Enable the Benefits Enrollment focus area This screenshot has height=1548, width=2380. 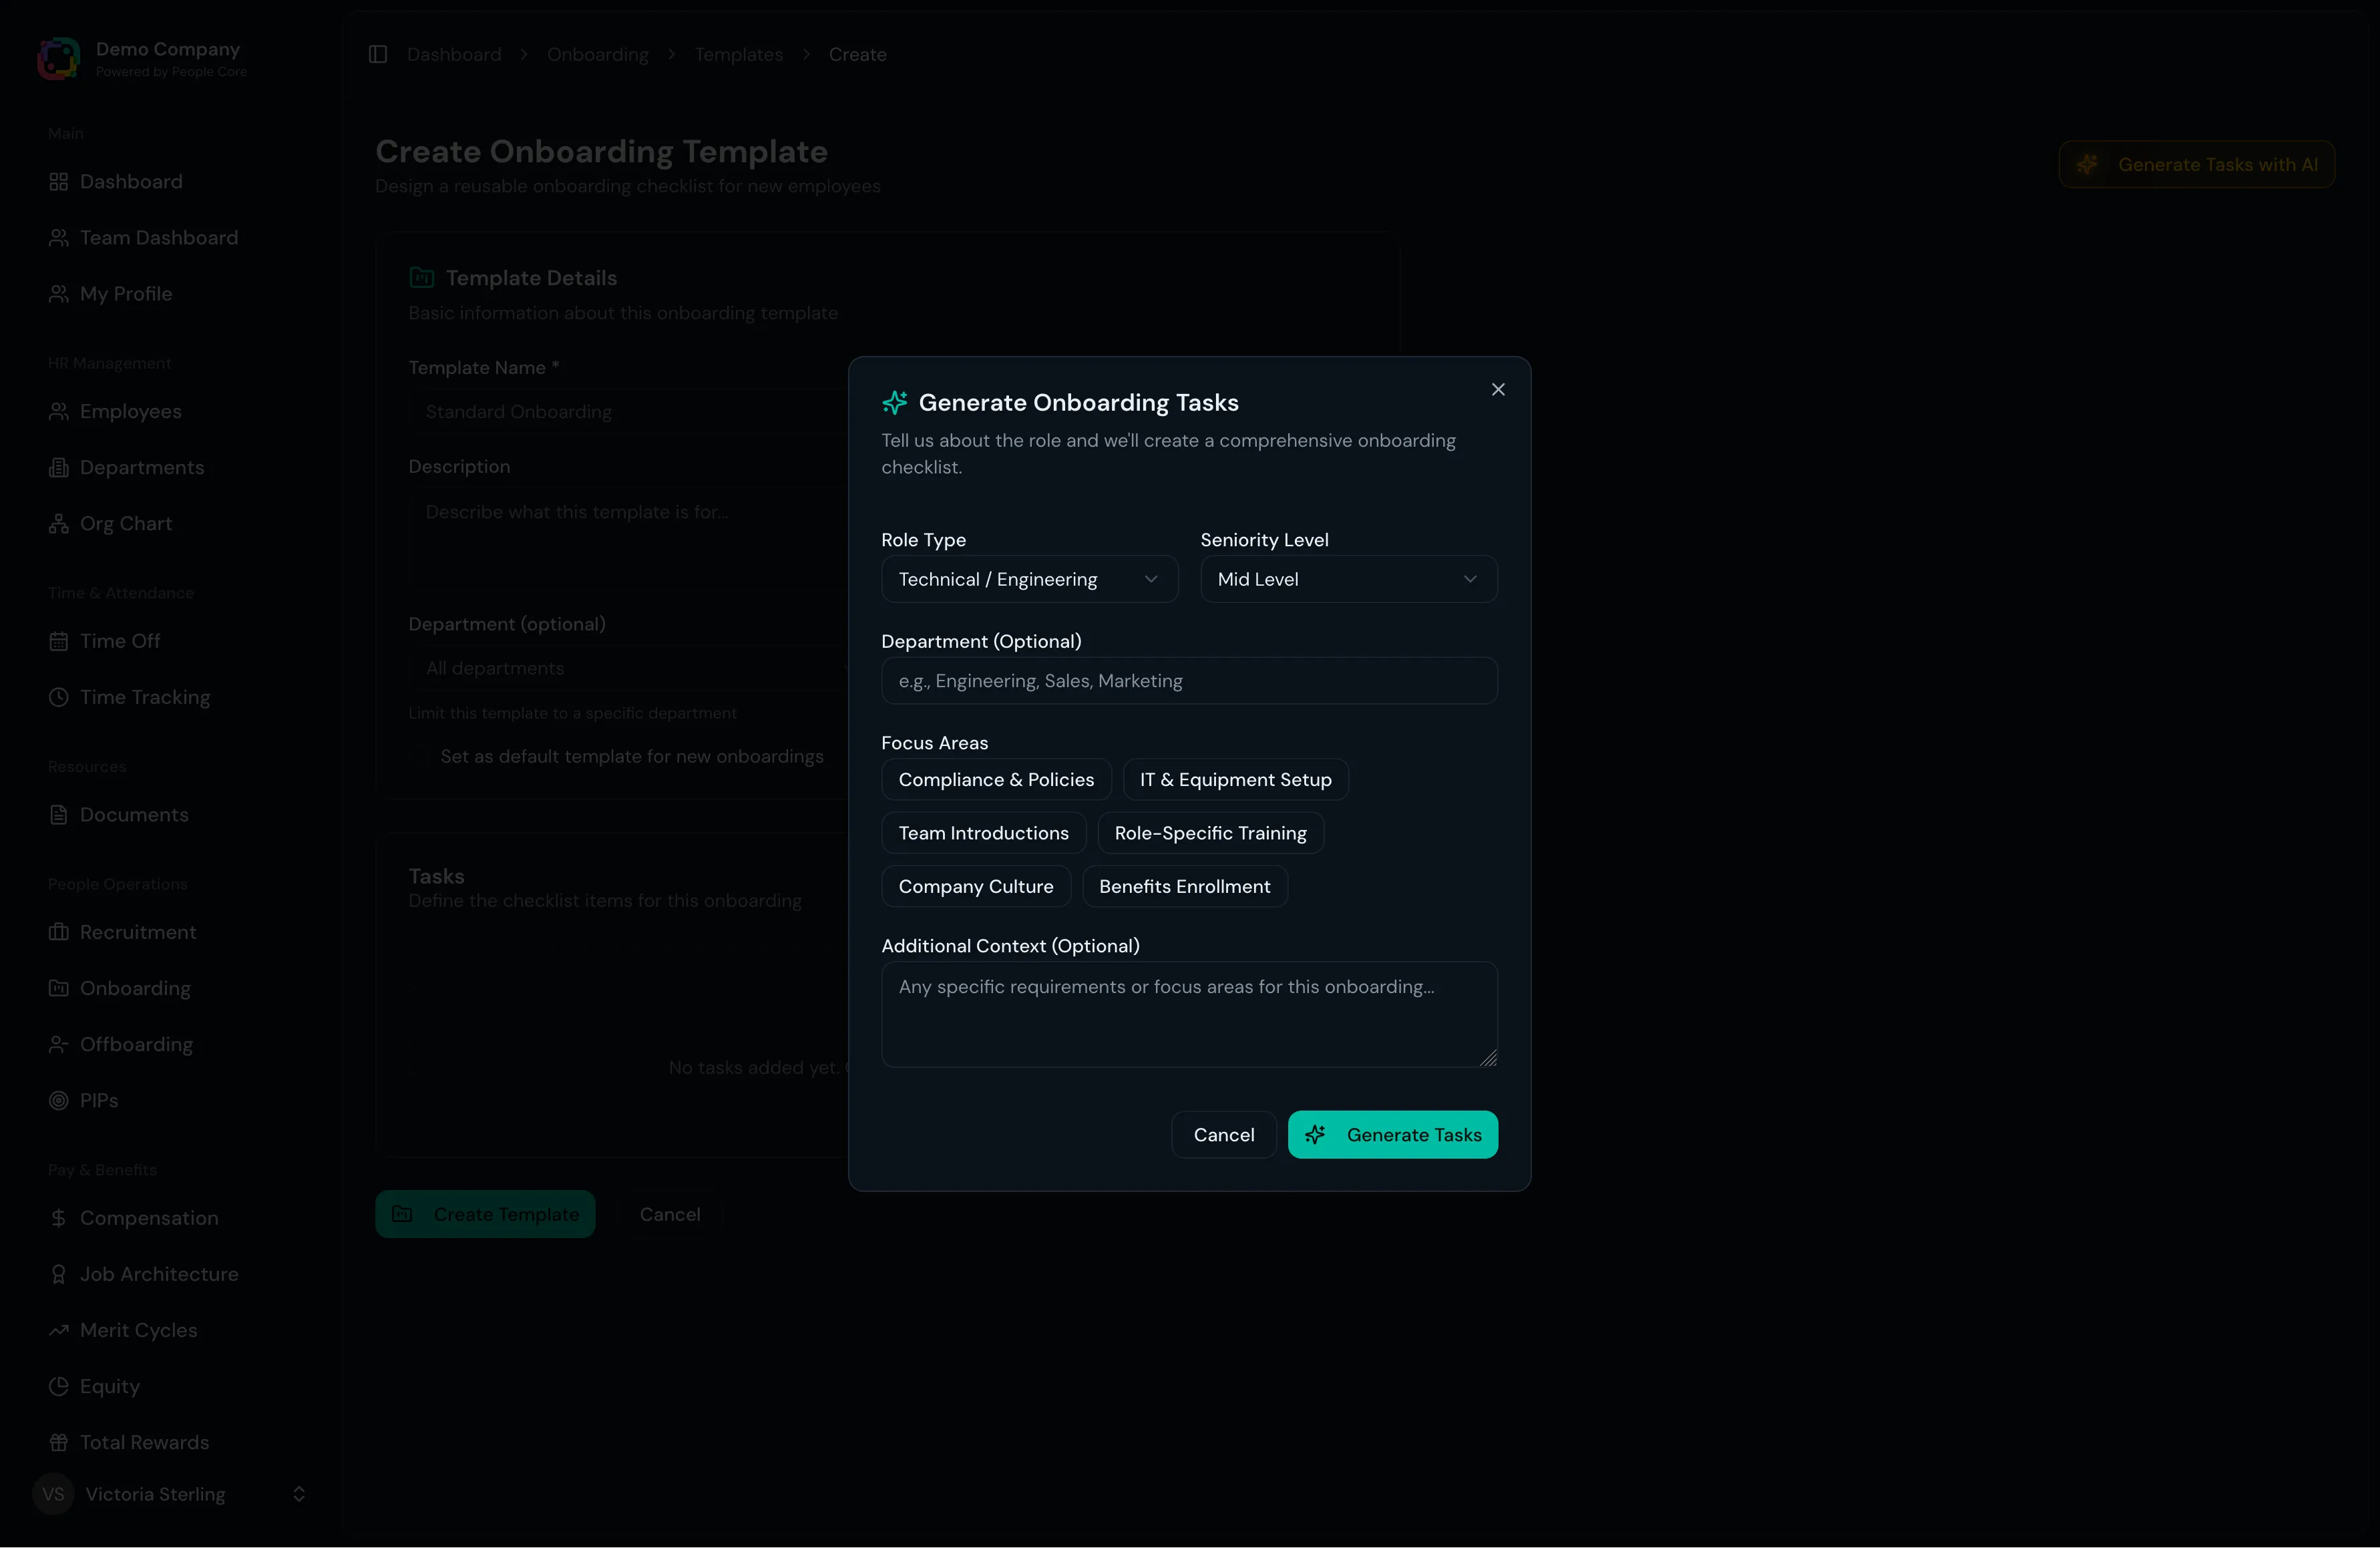tap(1184, 886)
